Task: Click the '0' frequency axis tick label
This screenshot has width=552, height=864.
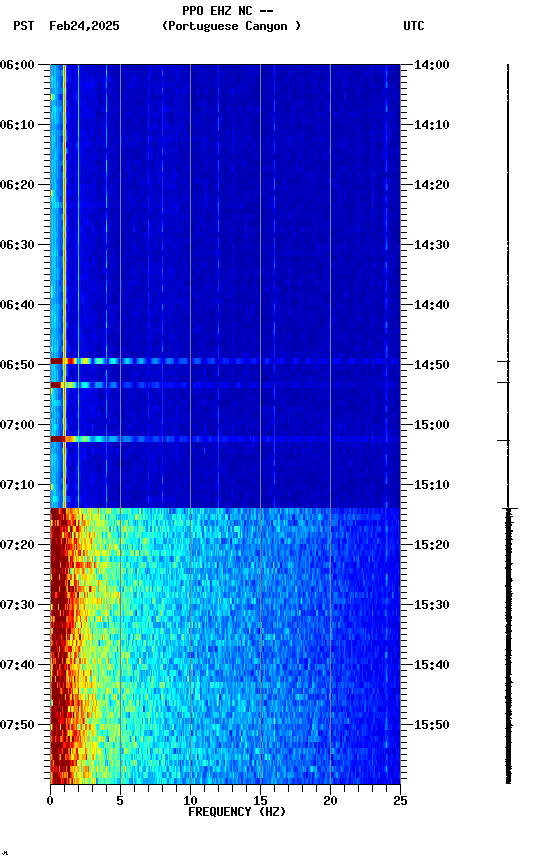Action: pos(50,801)
